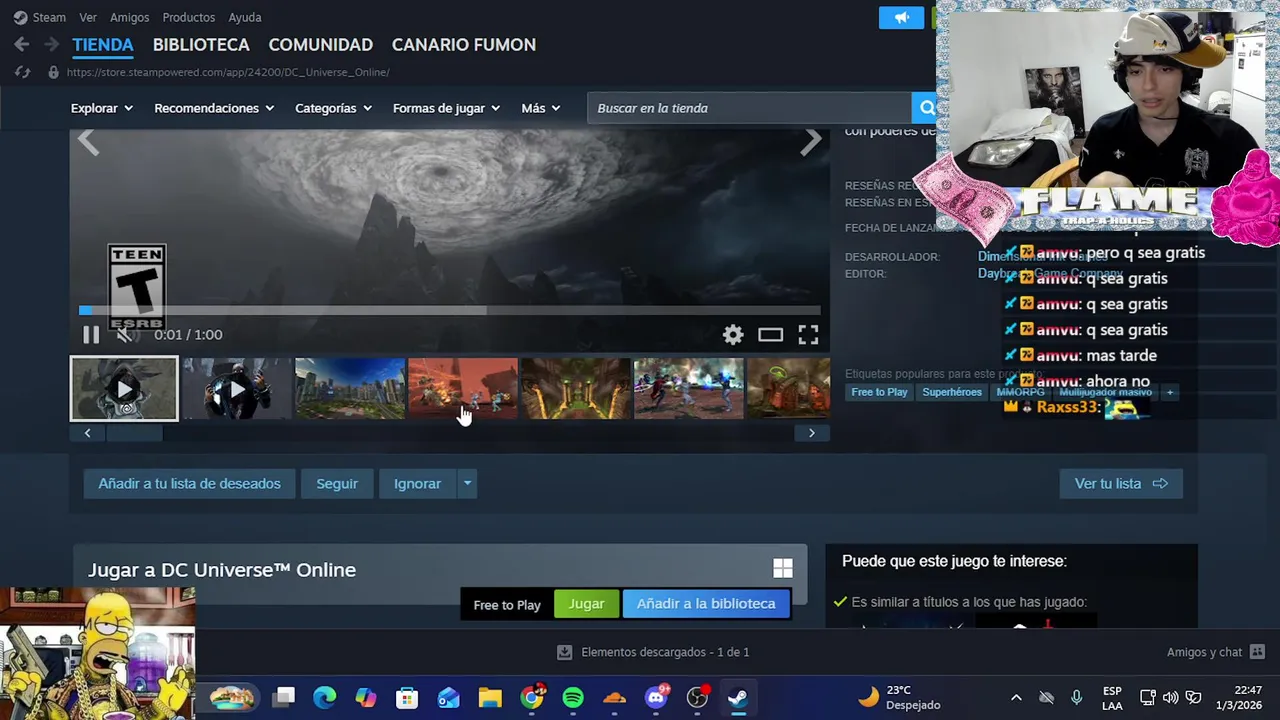Seek in the trailer progress bar

pyautogui.click(x=450, y=311)
